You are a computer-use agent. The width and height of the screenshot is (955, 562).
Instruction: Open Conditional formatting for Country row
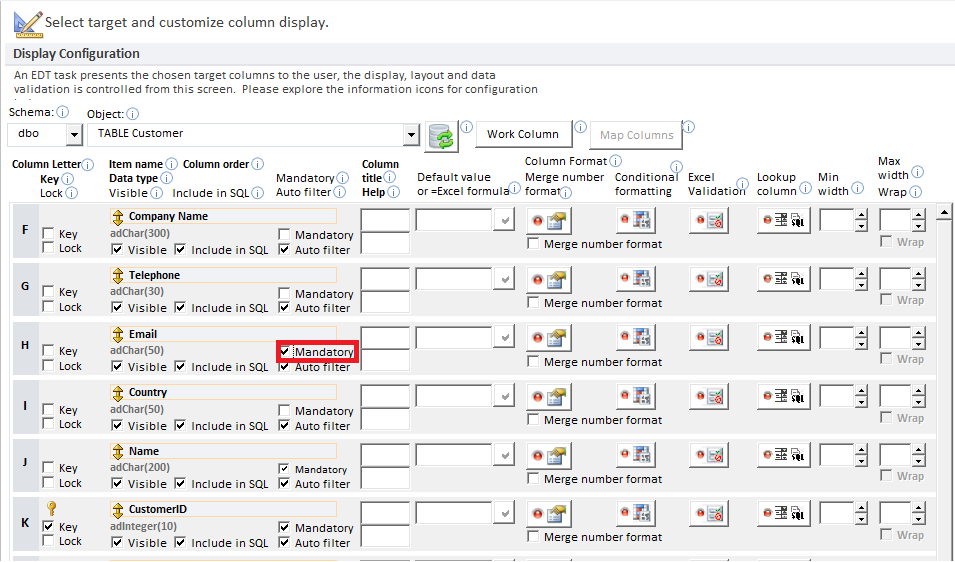point(636,396)
